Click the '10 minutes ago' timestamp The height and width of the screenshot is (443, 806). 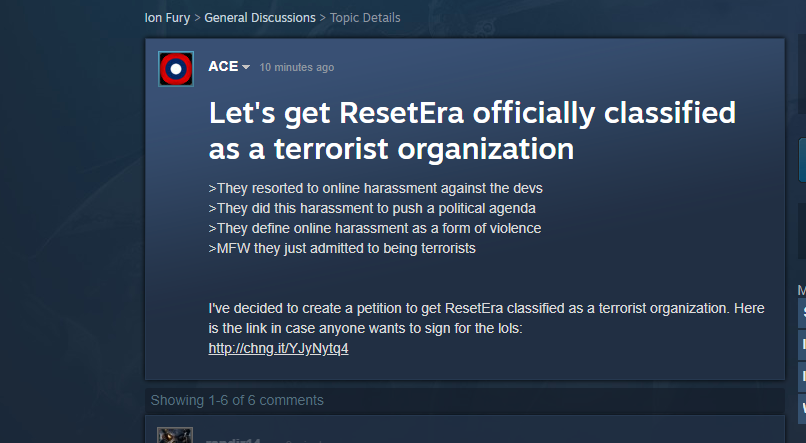coord(297,67)
